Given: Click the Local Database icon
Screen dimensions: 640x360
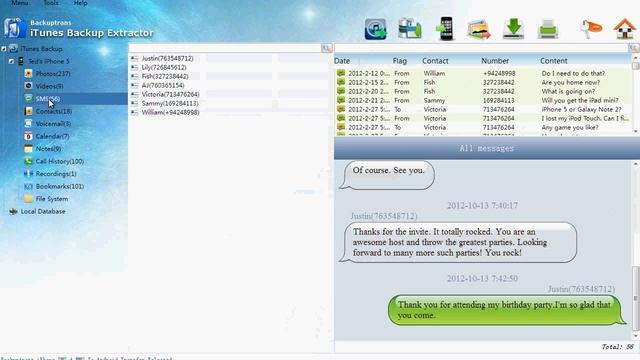Looking at the screenshot, I should tap(13, 211).
